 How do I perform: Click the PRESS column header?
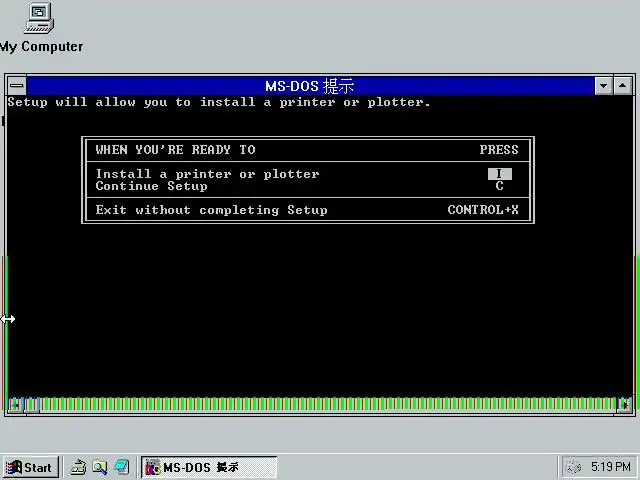499,150
